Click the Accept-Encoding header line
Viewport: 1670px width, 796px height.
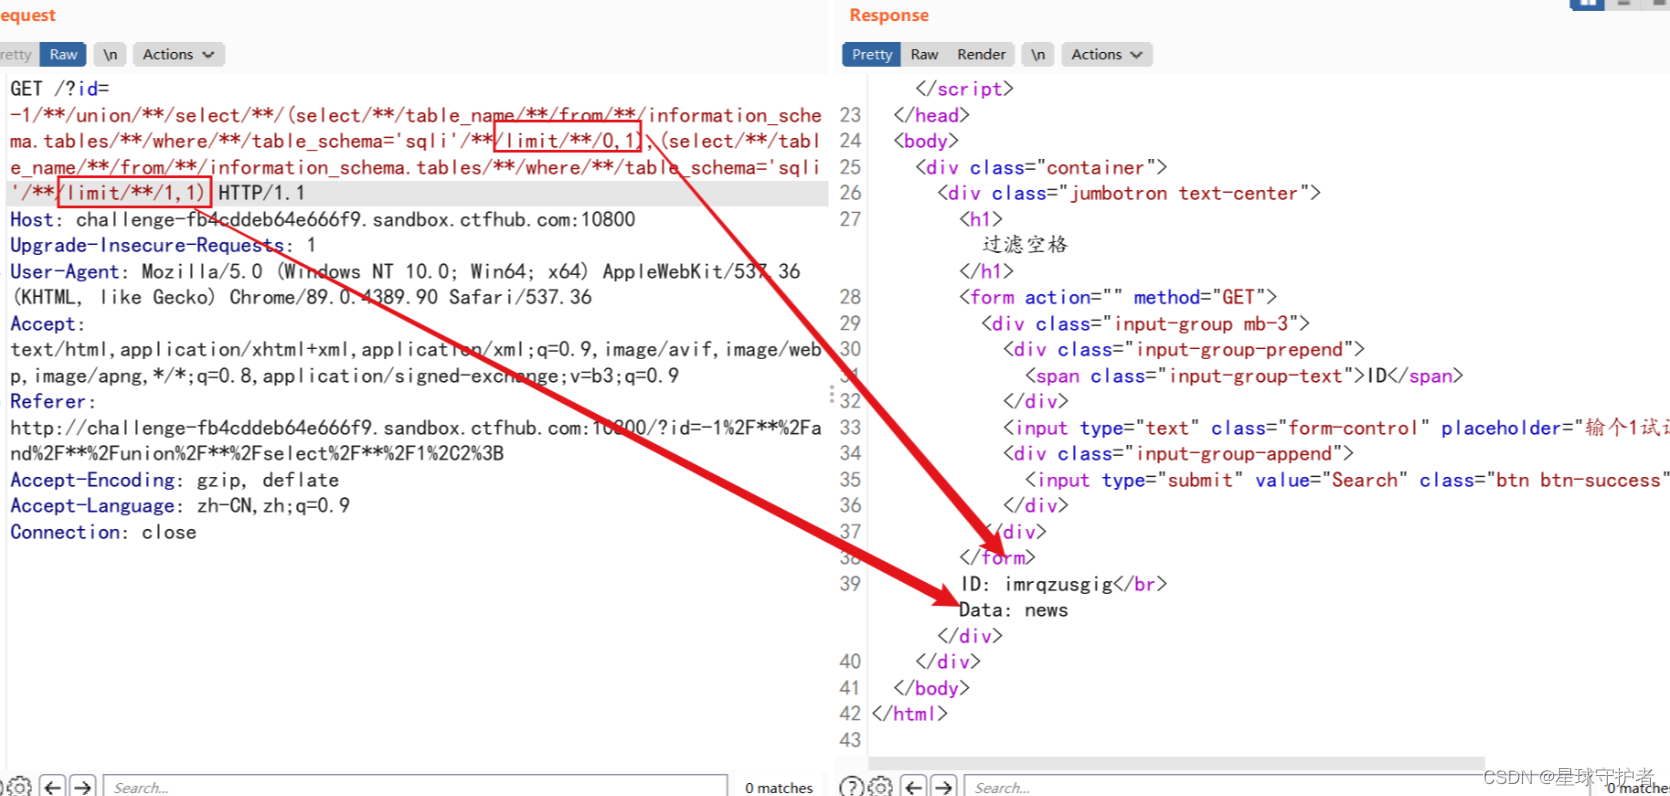click(x=175, y=480)
